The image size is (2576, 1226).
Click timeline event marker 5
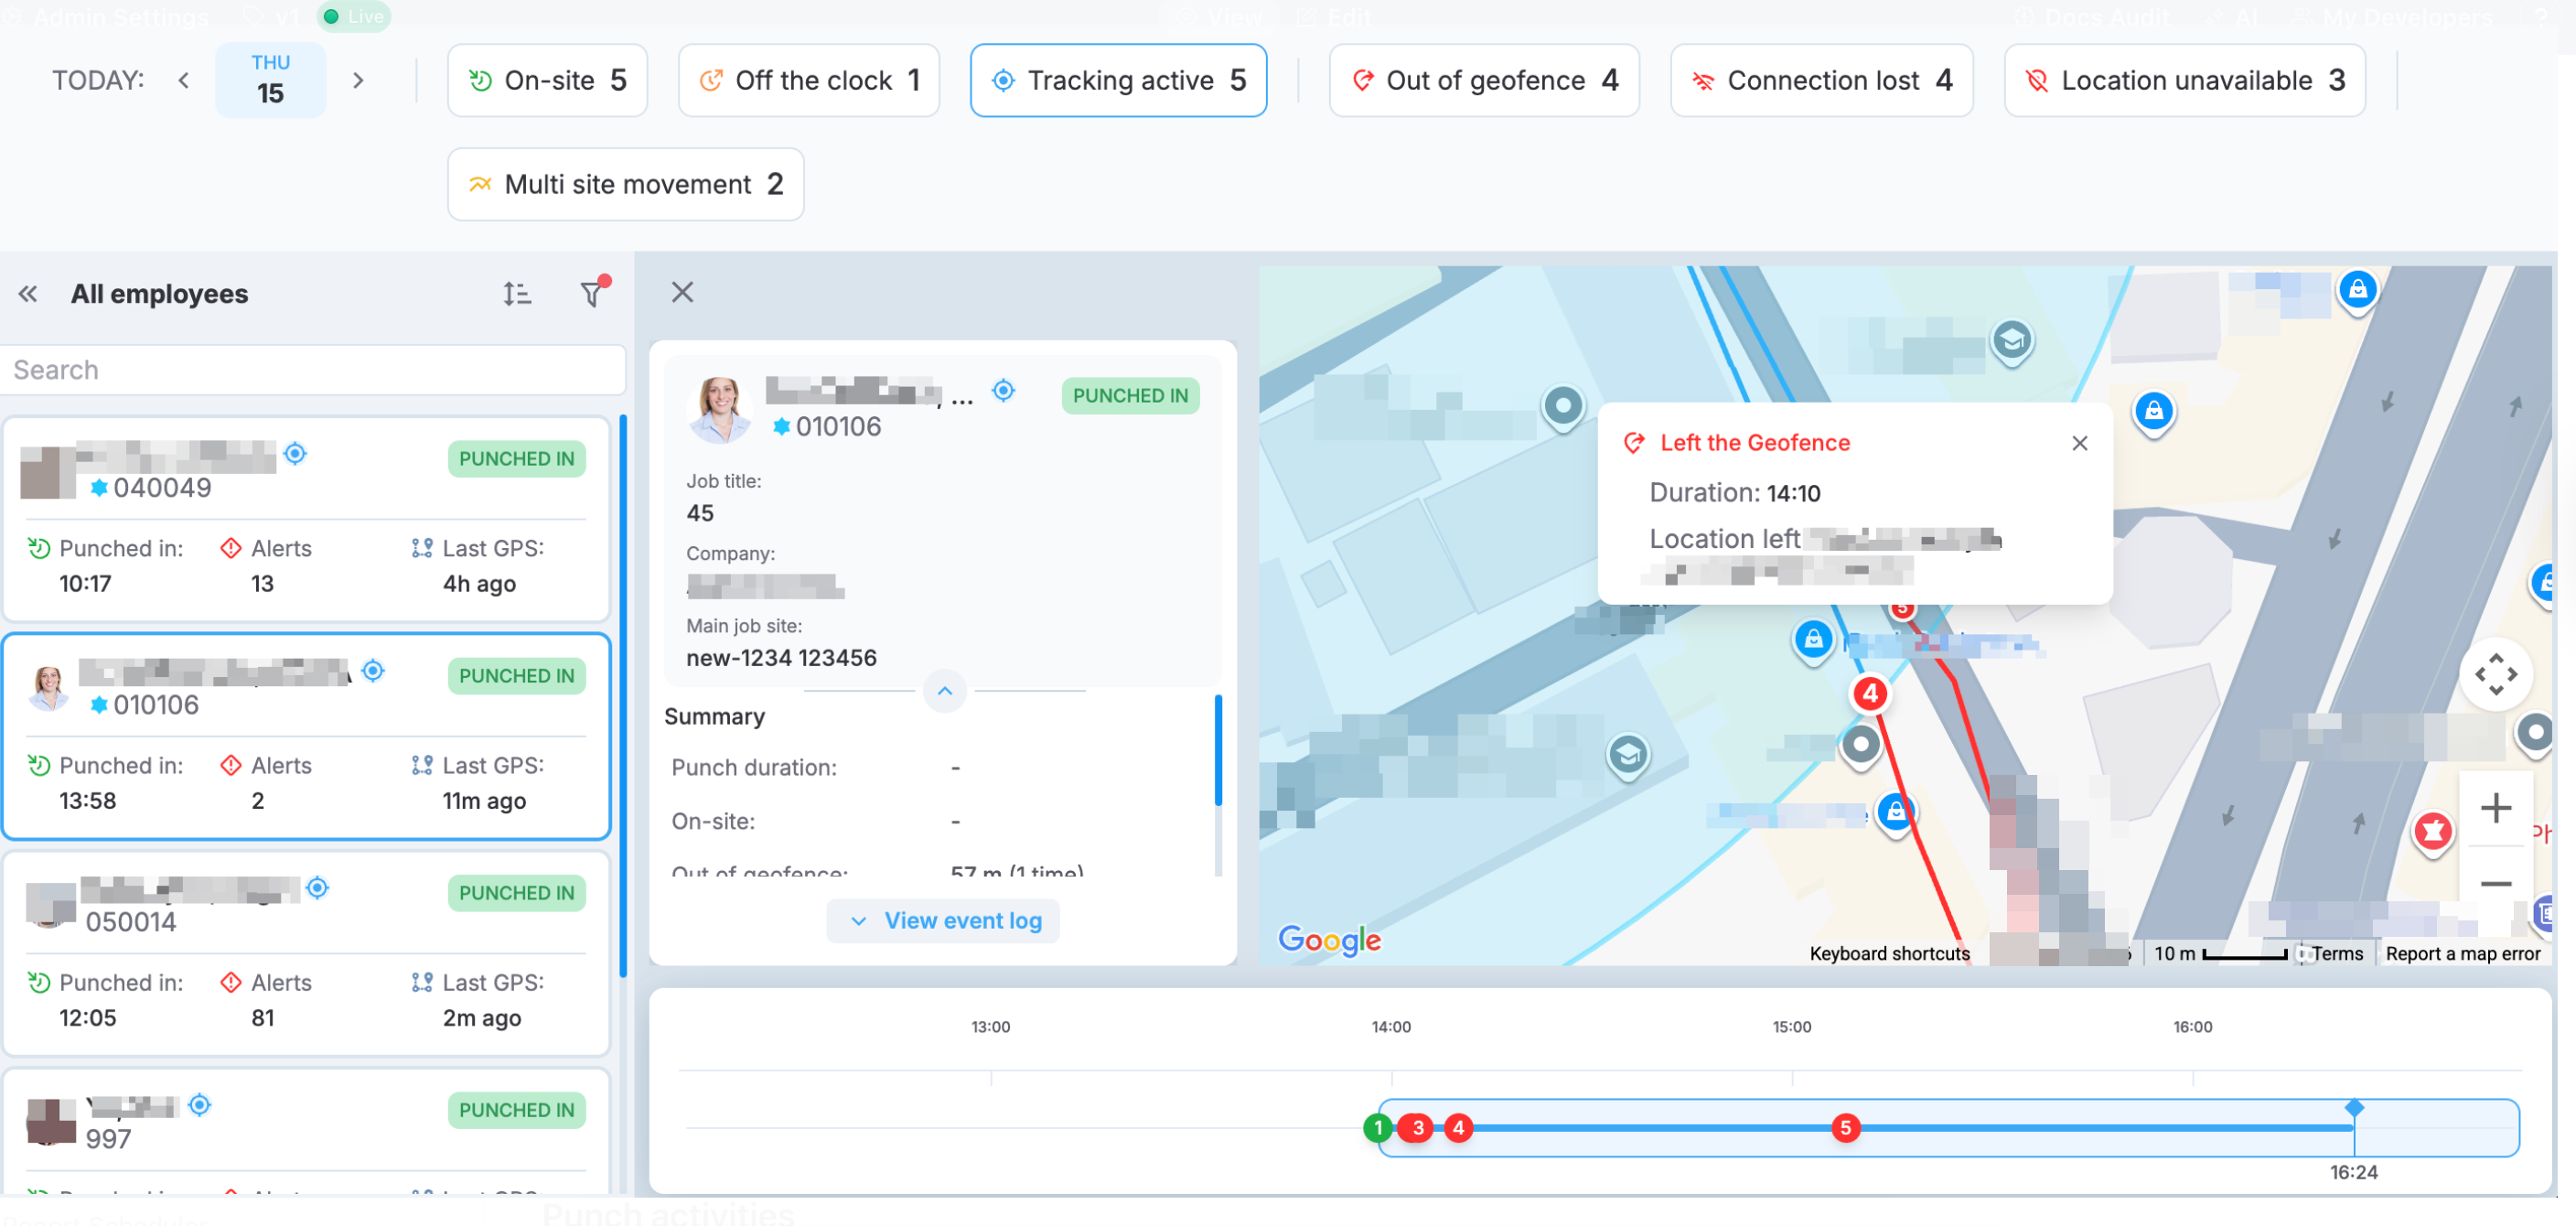(x=1844, y=1128)
